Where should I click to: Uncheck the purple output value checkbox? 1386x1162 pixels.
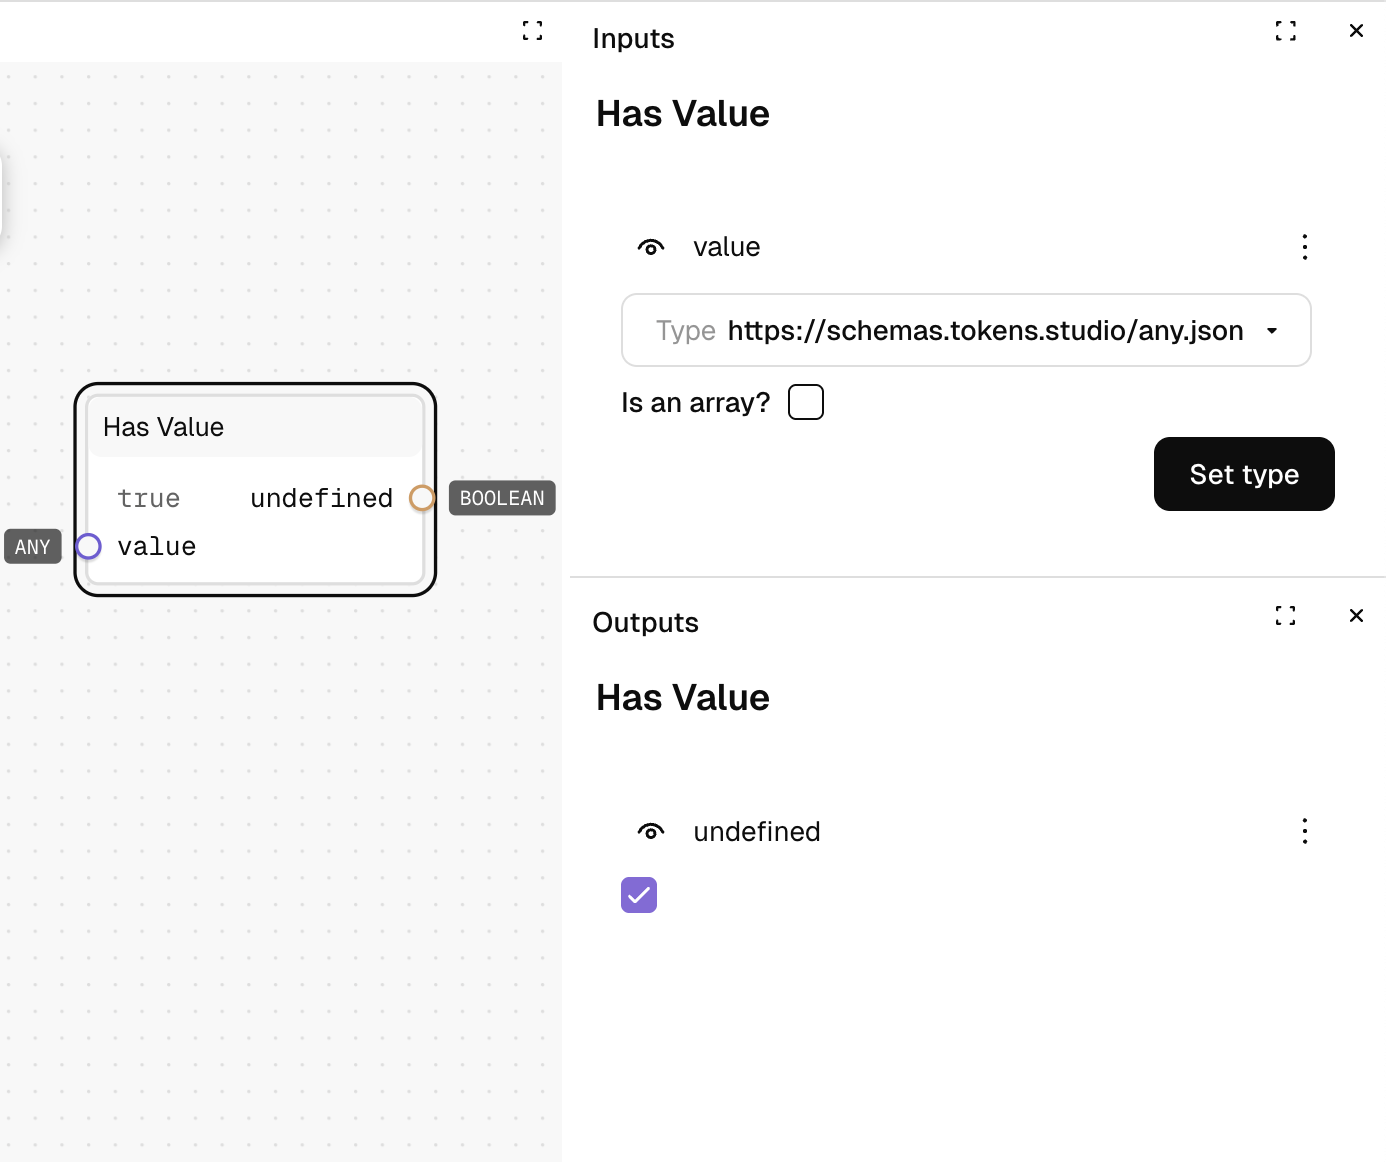coord(639,895)
